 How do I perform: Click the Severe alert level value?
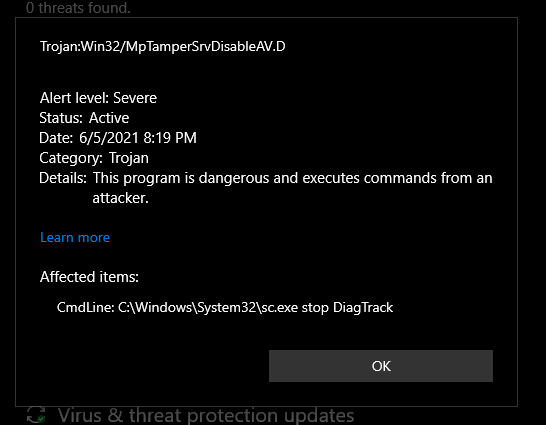pyautogui.click(x=135, y=98)
